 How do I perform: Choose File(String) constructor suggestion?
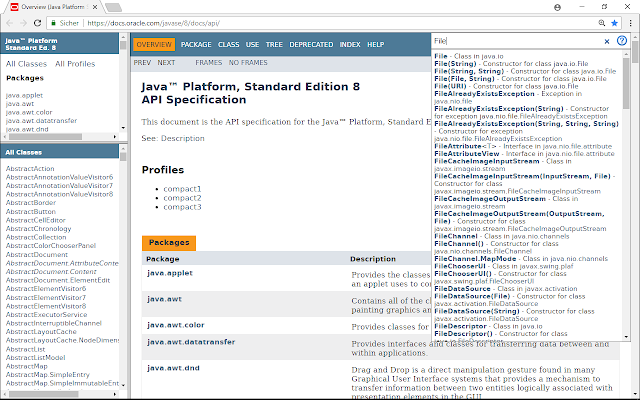click(511, 64)
